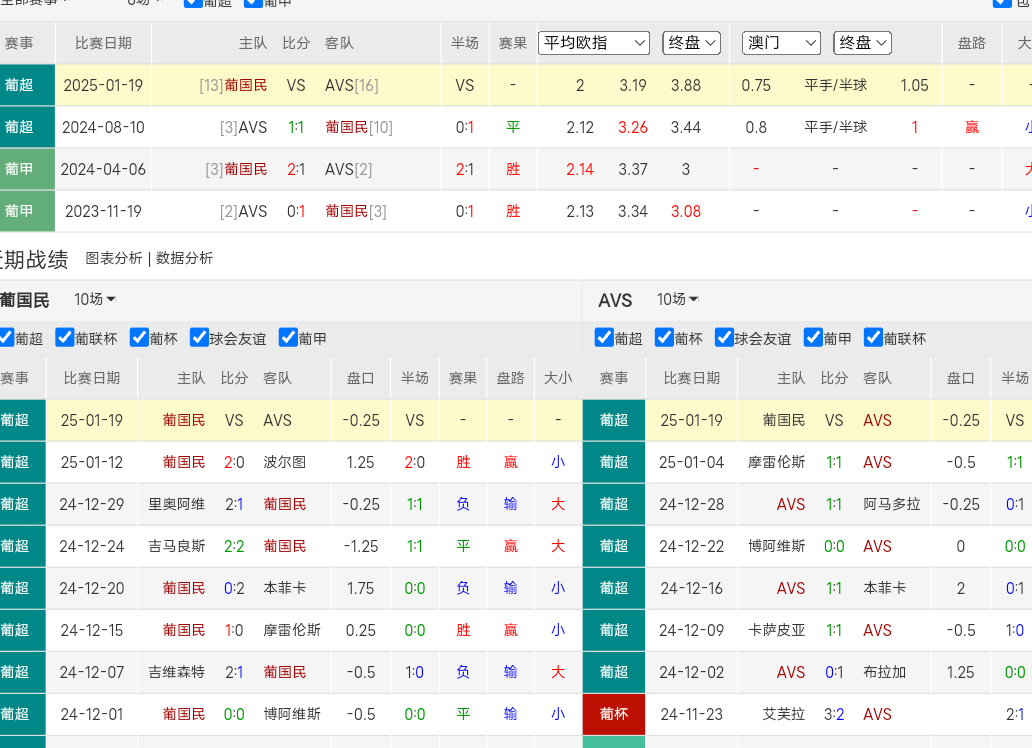Click 本菲卡 opponent in 24-12-20 row
This screenshot has width=1032, height=748.
click(284, 588)
